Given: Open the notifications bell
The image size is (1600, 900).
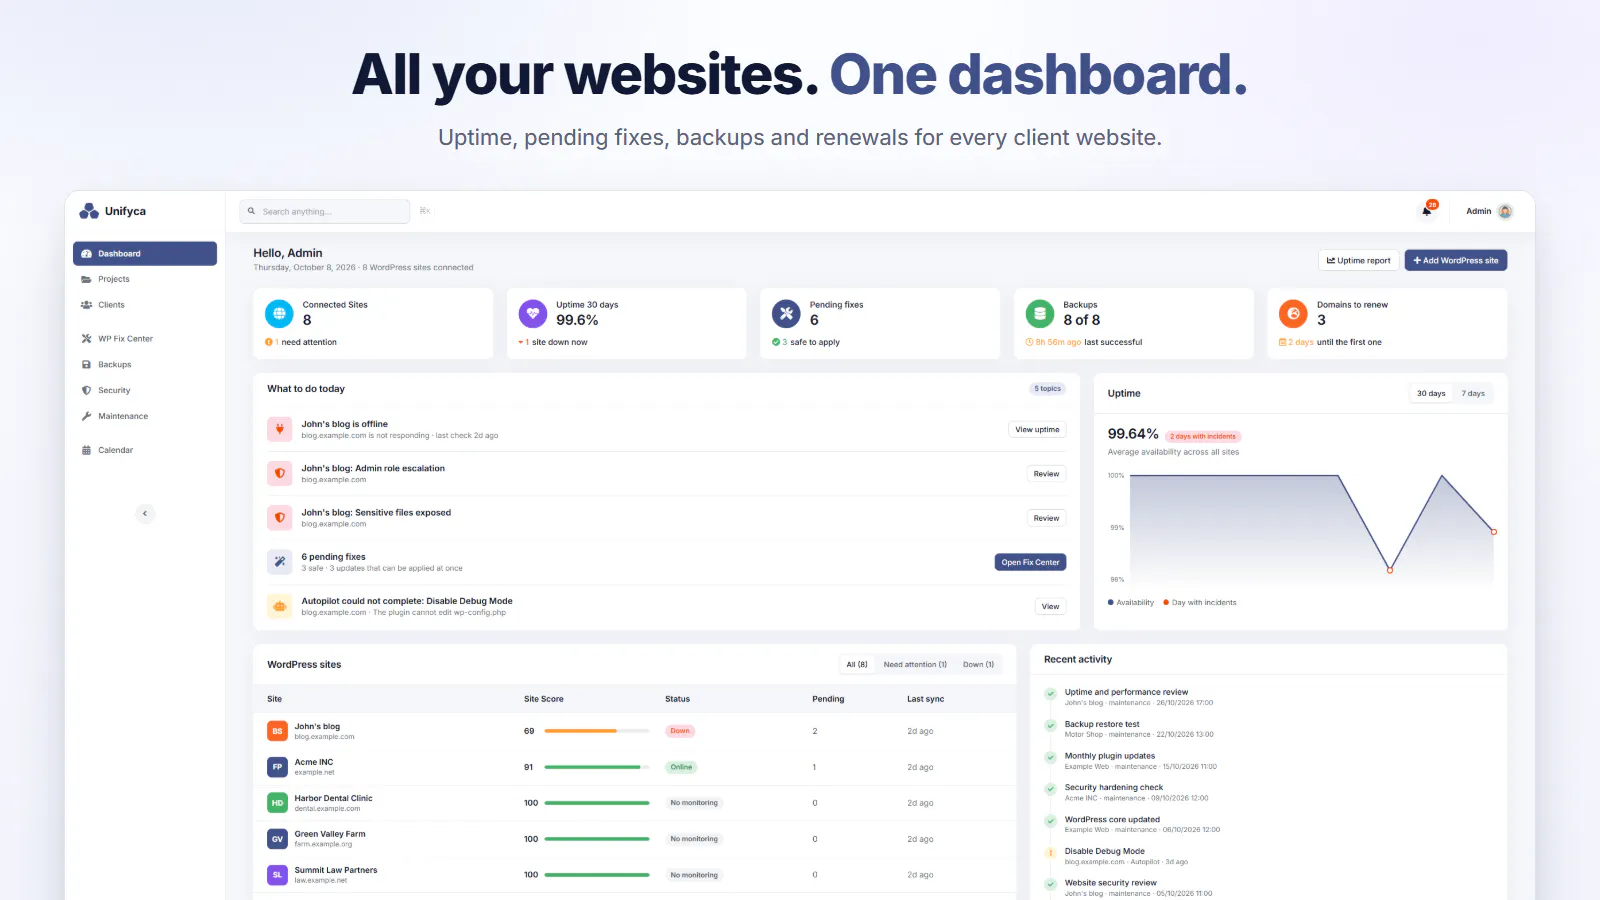Looking at the screenshot, I should 1427,210.
